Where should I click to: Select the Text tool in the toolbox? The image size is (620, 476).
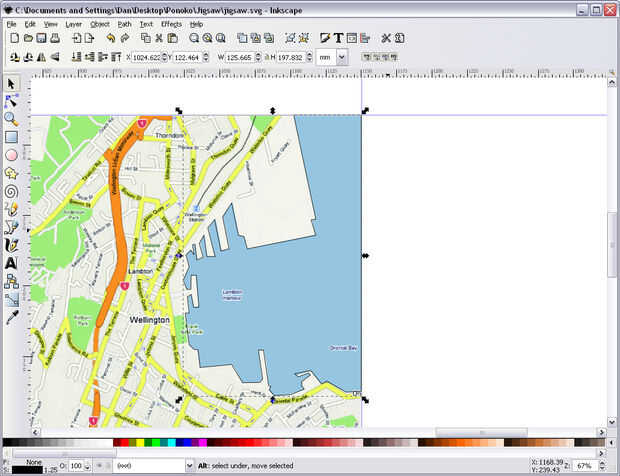tap(11, 263)
